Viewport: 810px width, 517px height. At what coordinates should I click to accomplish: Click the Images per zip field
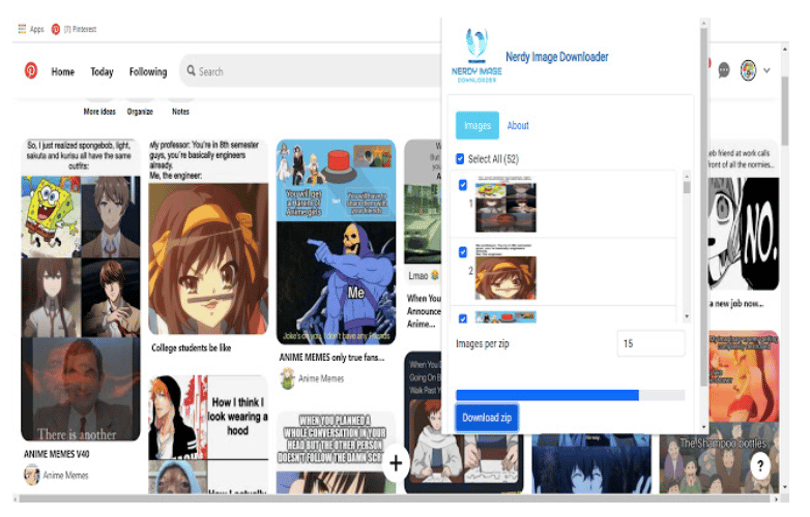point(650,343)
